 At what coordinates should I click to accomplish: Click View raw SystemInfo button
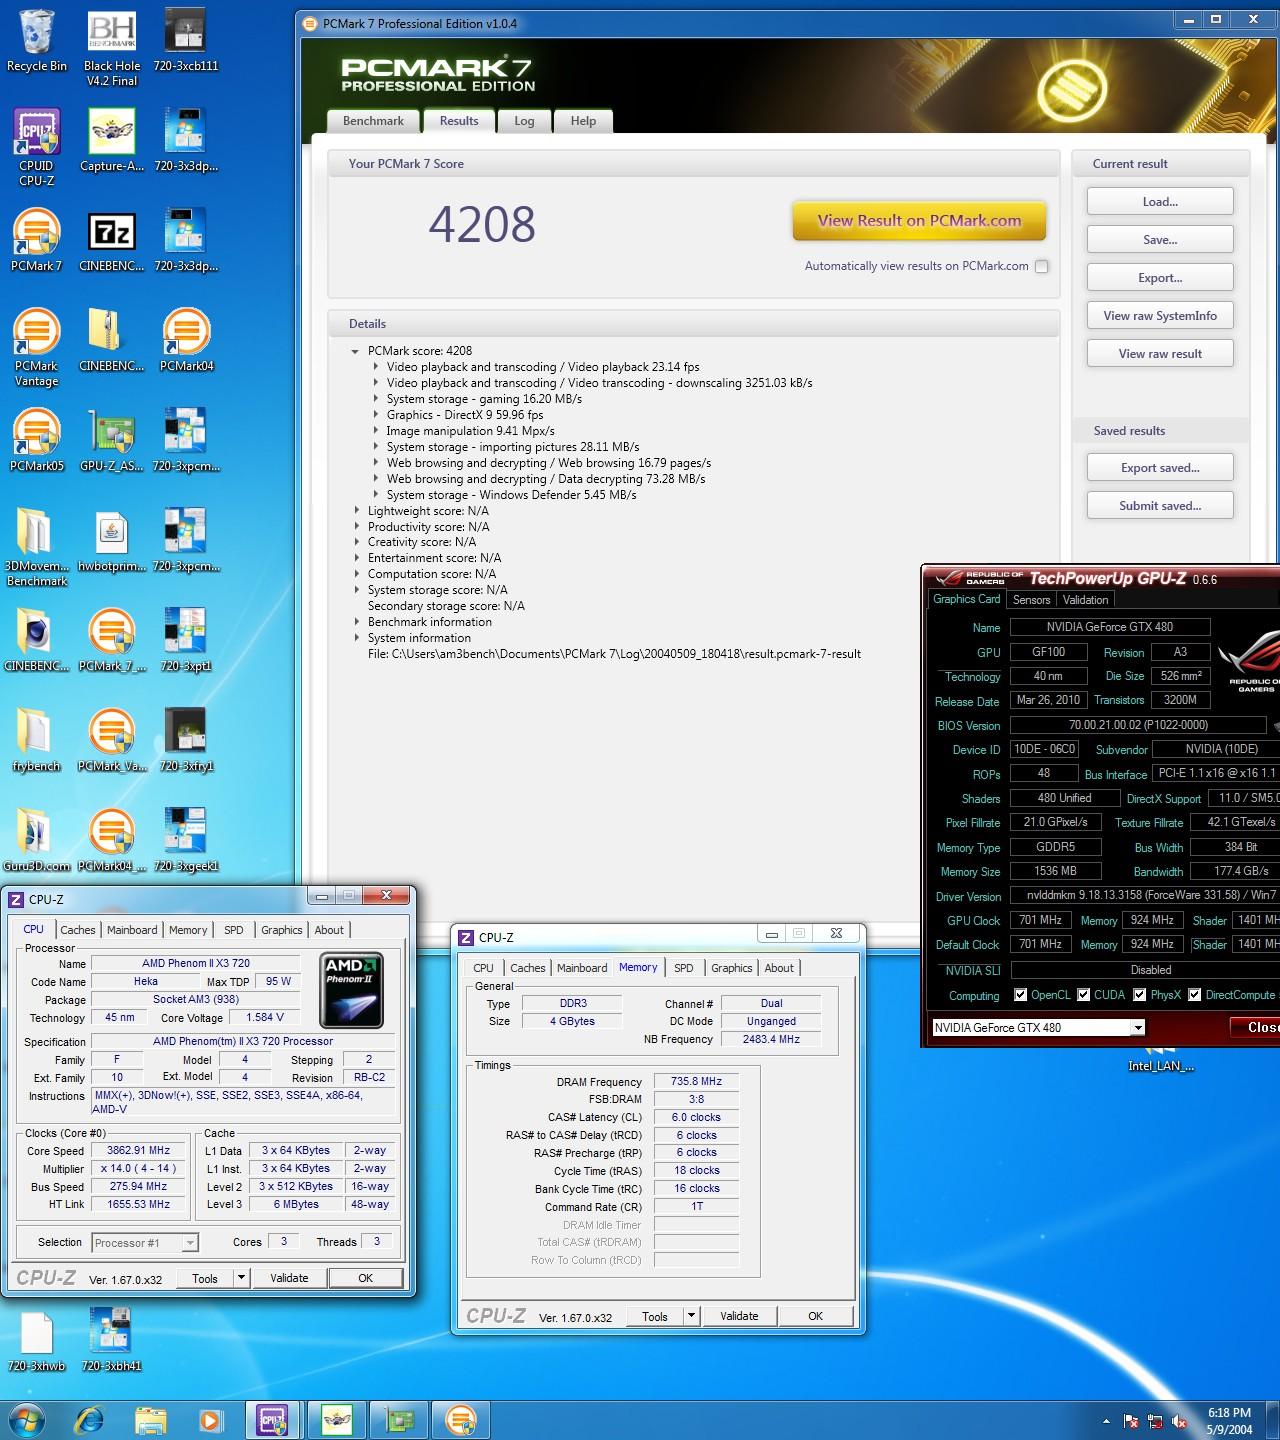(x=1160, y=316)
